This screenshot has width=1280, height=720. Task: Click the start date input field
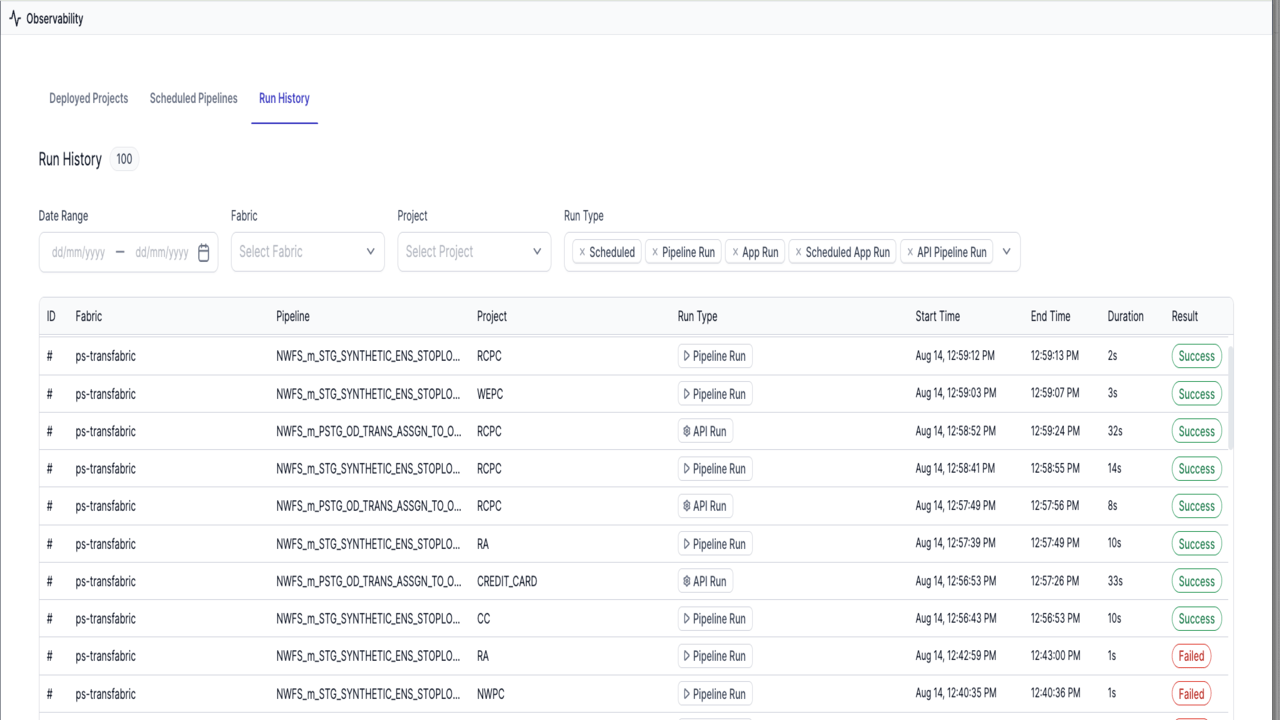[x=78, y=253]
